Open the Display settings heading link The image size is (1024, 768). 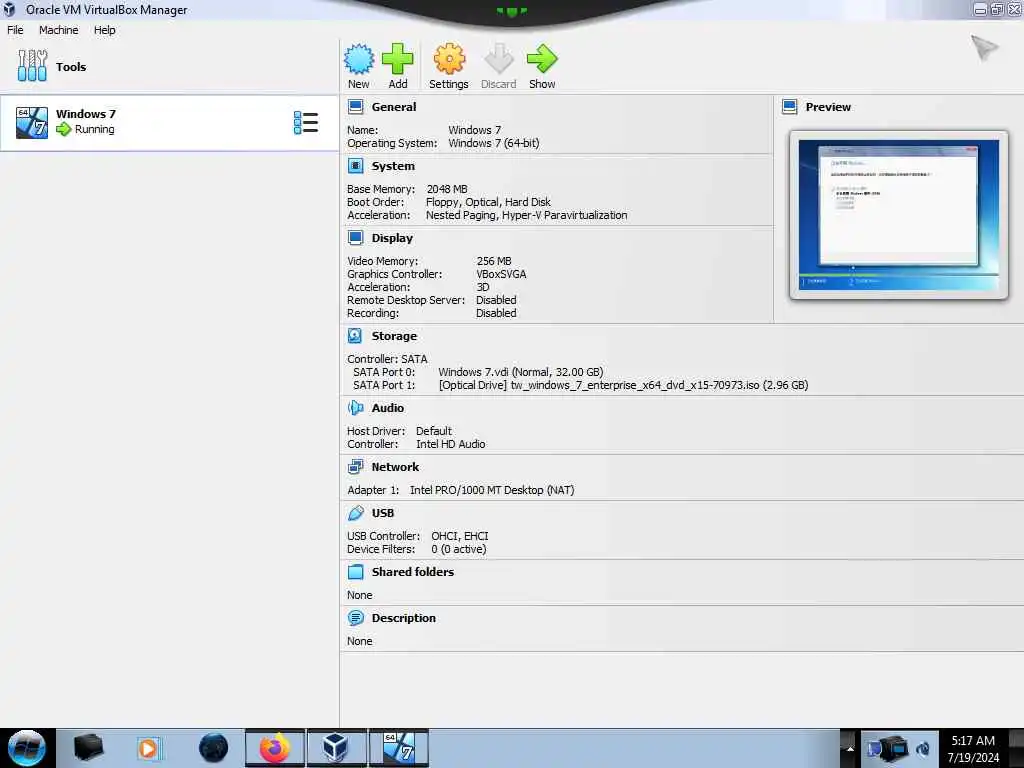tap(392, 238)
